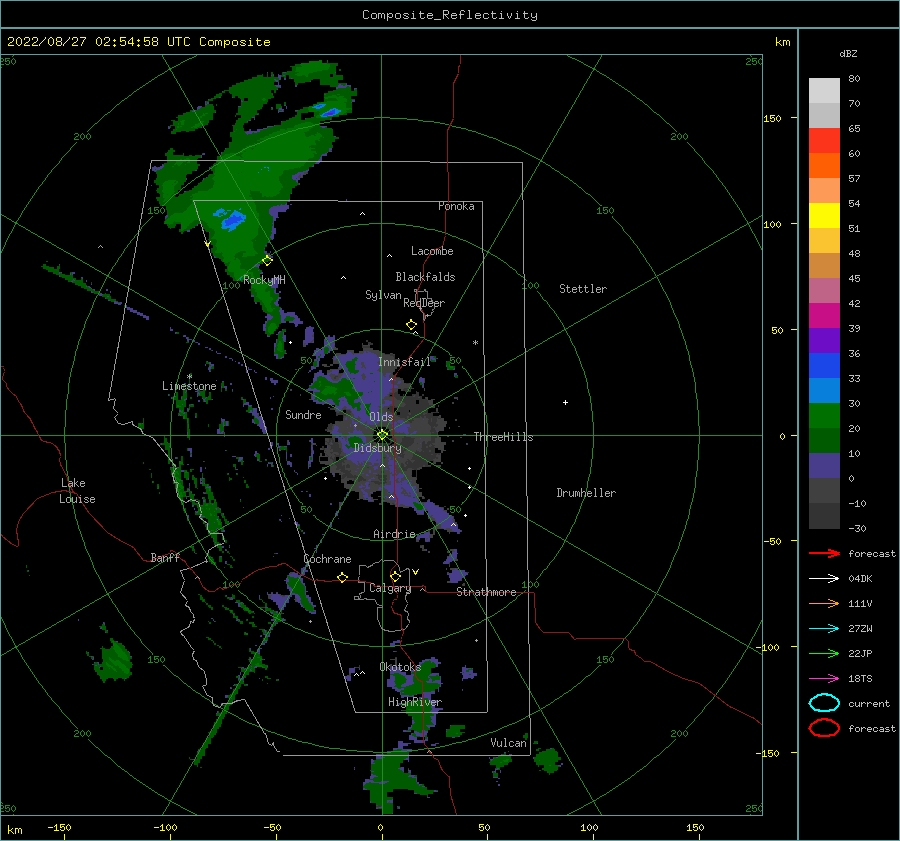
Task: Click the Stettler city label
Action: [583, 289]
